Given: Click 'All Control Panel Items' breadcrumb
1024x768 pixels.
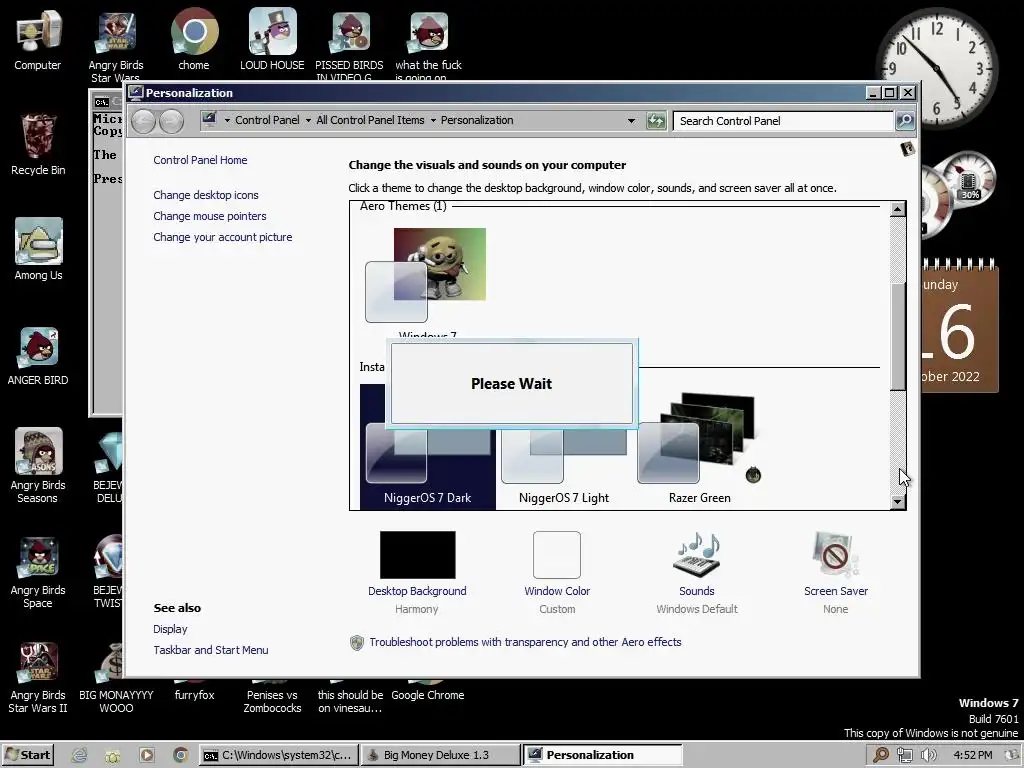Looking at the screenshot, I should (370, 120).
